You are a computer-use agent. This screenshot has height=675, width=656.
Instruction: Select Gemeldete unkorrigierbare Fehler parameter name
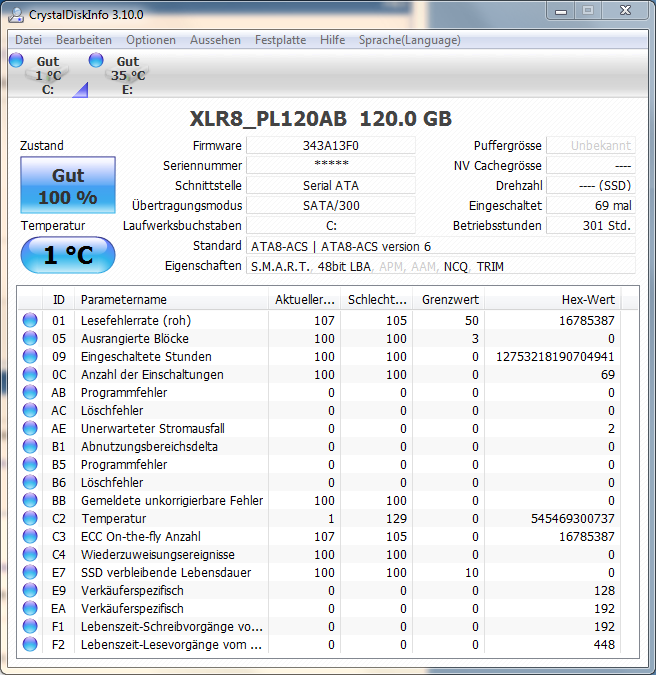coord(172,501)
